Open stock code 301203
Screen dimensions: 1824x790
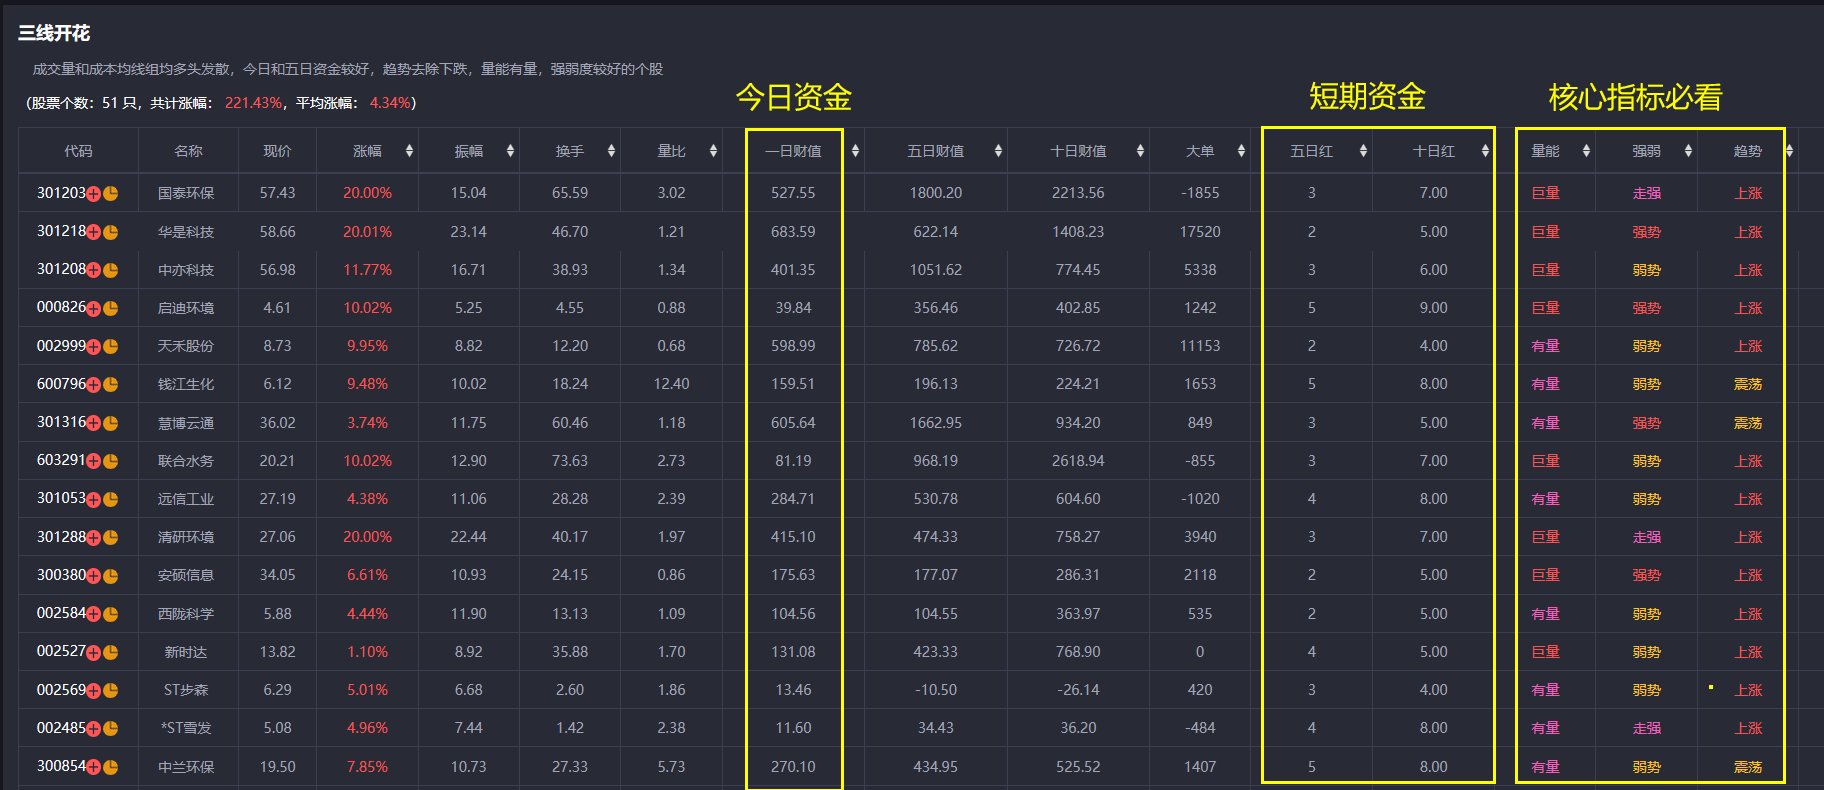pyautogui.click(x=61, y=193)
